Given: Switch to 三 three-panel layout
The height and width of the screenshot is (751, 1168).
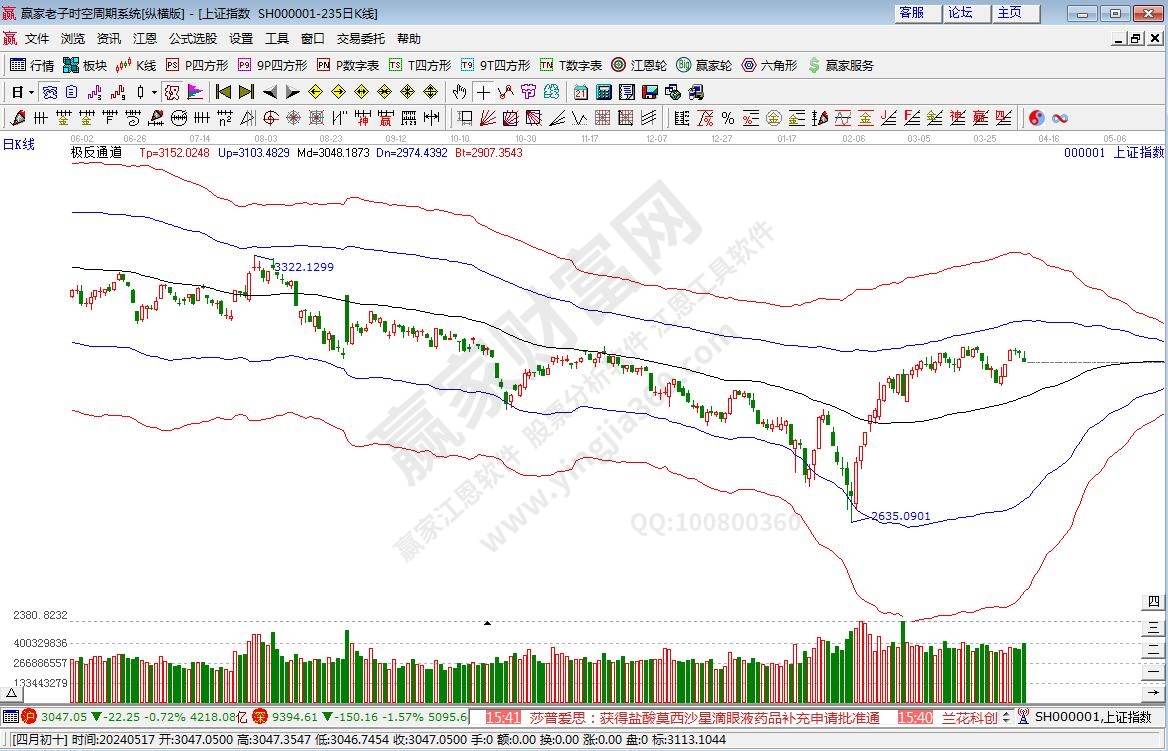Looking at the screenshot, I should [x=1154, y=625].
